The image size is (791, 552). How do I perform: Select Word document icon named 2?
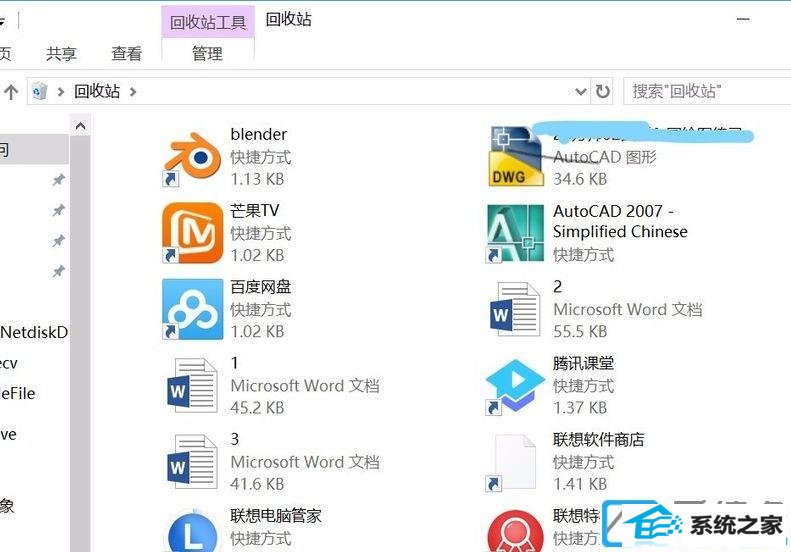[515, 309]
